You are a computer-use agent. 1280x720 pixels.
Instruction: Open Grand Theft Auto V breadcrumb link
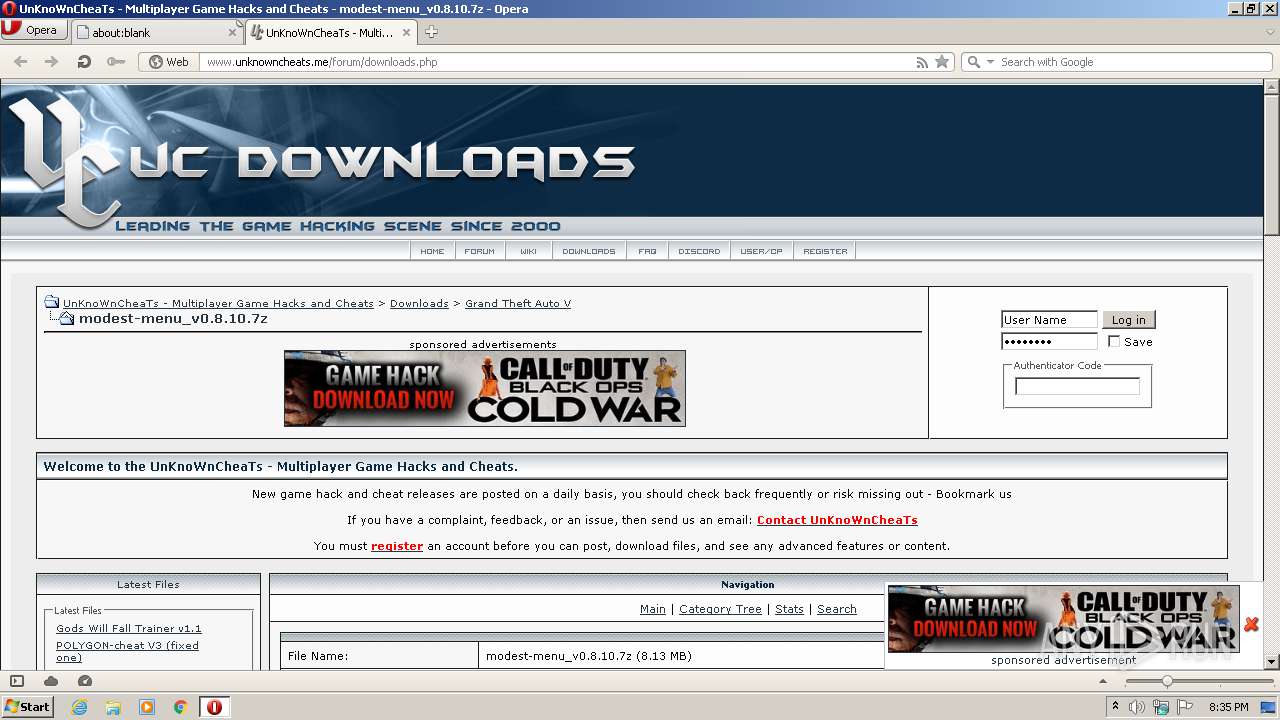[518, 303]
